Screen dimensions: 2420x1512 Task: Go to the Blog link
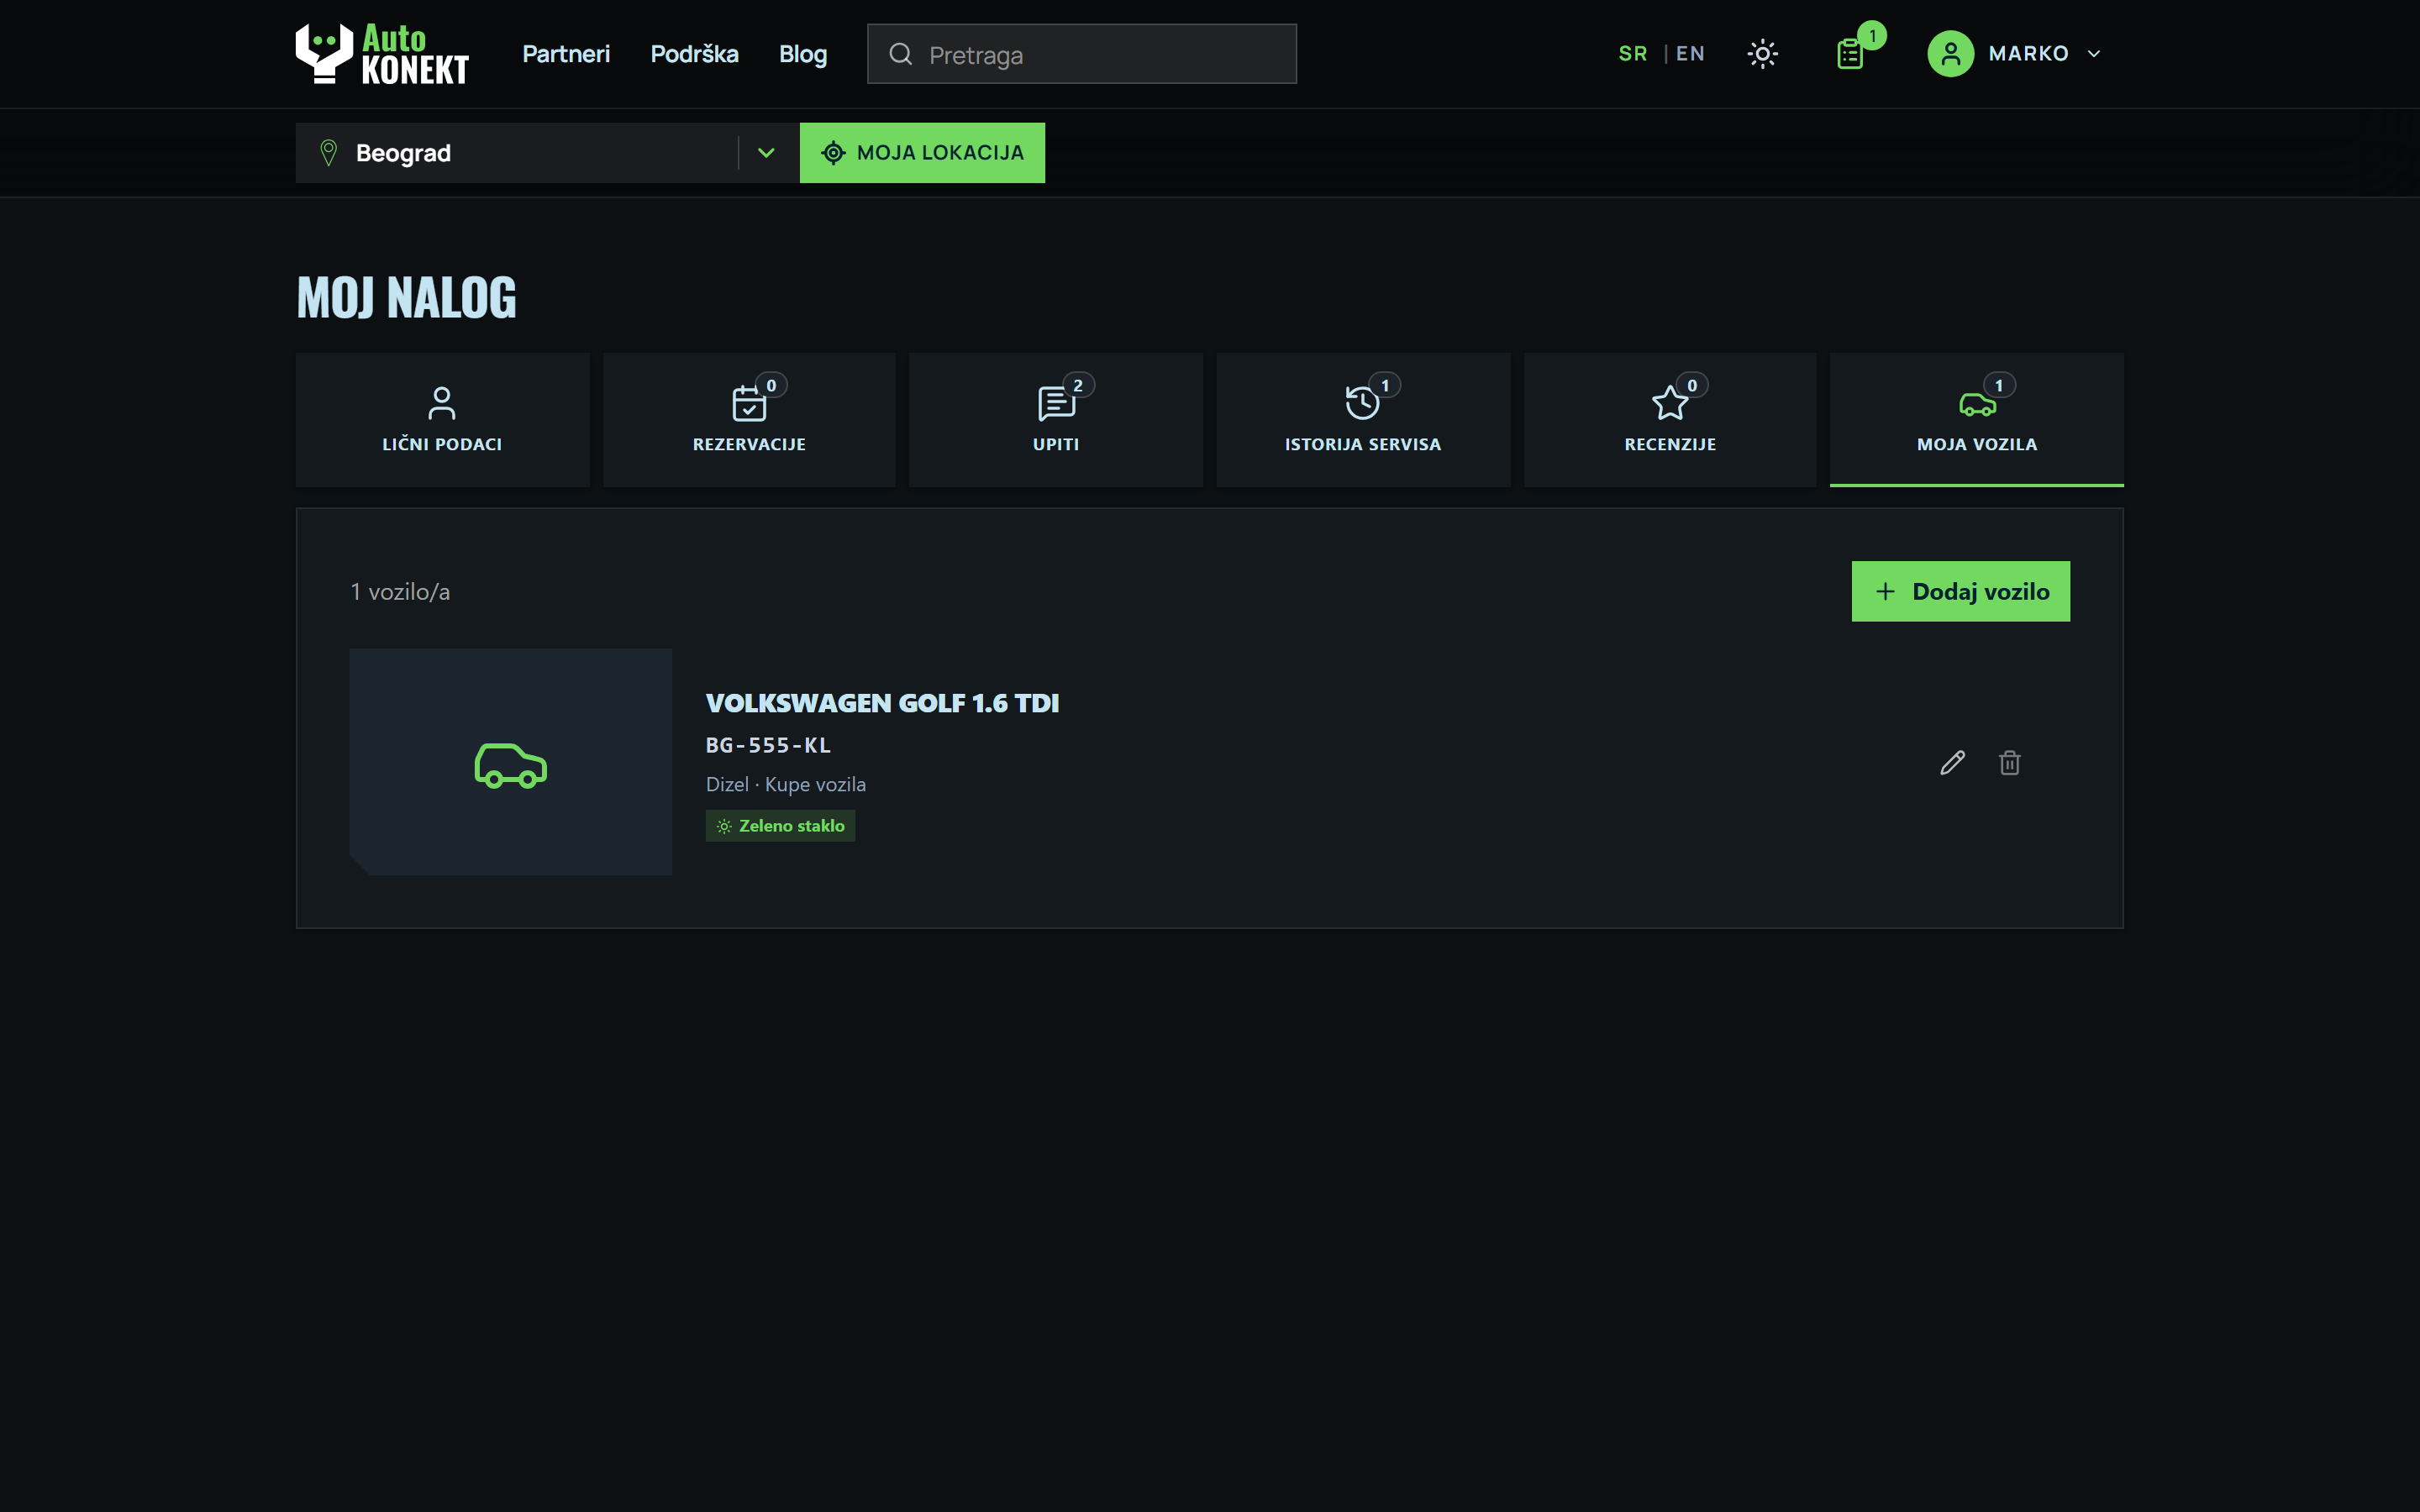click(x=803, y=54)
